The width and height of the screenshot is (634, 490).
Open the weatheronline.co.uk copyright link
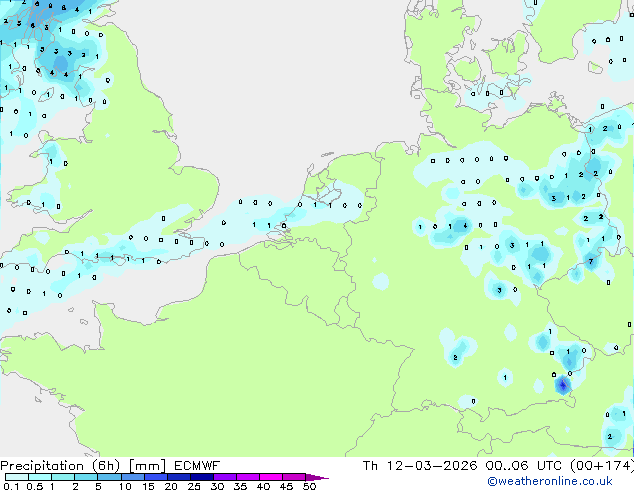(550, 481)
